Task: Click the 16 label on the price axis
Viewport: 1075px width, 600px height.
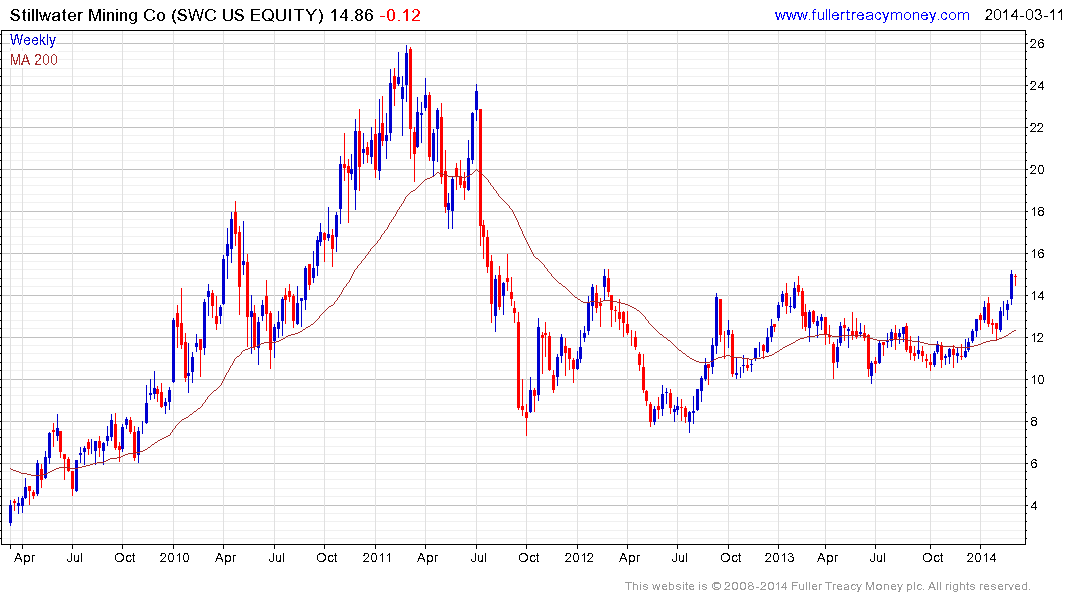Action: tap(1037, 254)
